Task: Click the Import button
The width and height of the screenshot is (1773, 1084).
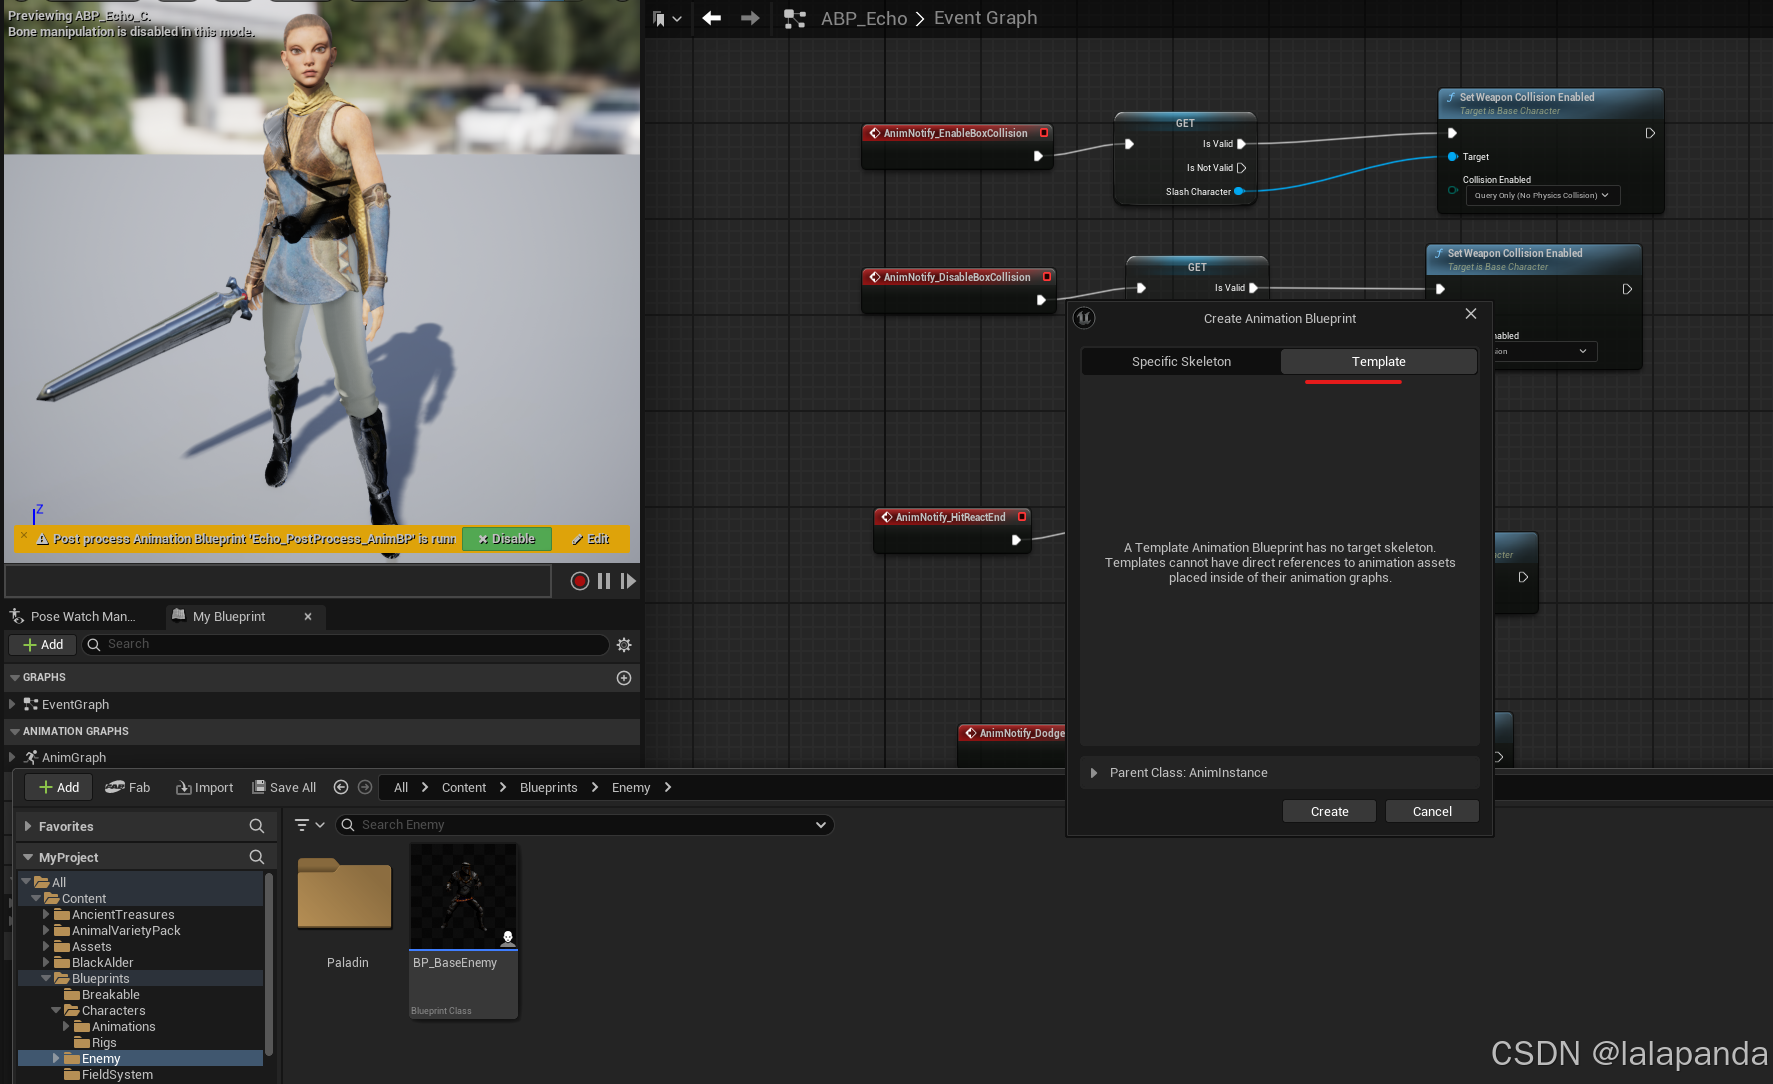Action: pos(205,788)
